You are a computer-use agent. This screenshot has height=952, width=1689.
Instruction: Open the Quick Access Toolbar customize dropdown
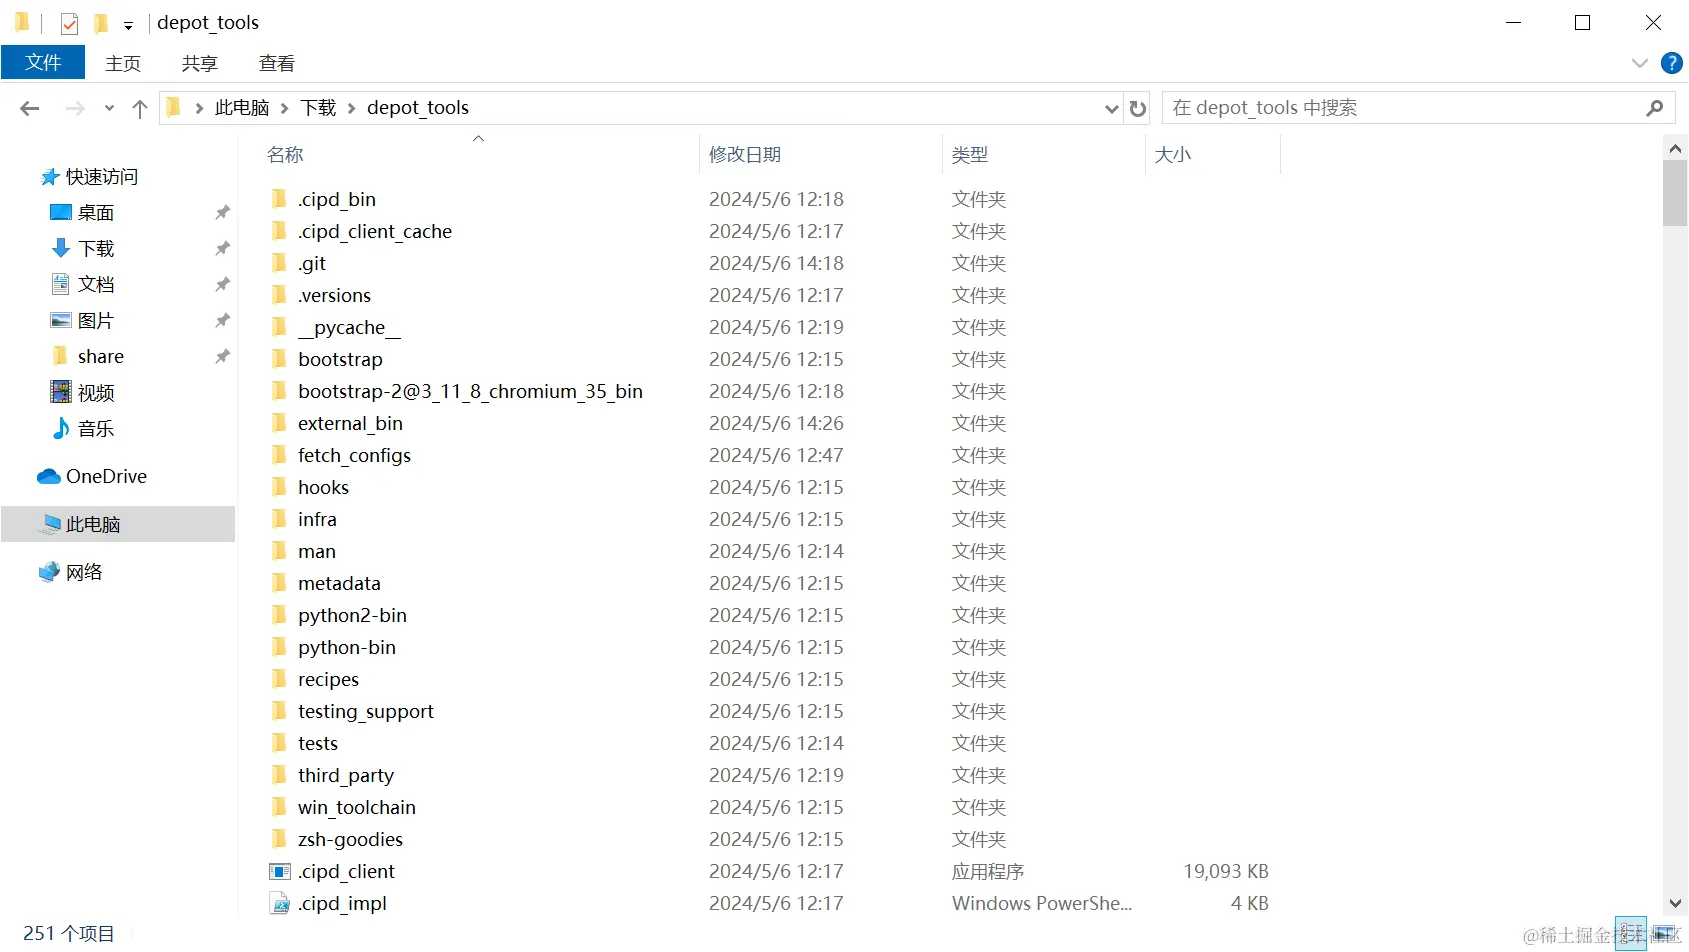(x=128, y=25)
